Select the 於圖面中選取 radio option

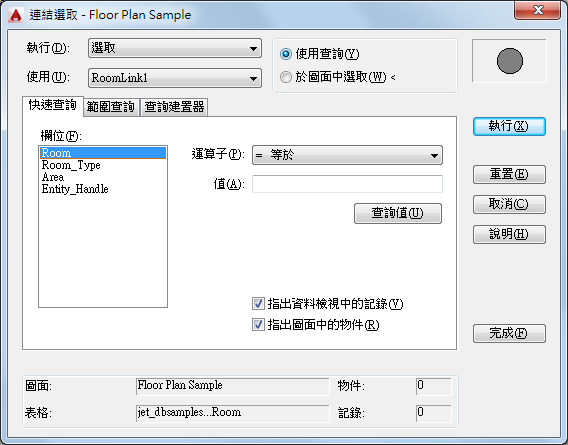tap(286, 77)
